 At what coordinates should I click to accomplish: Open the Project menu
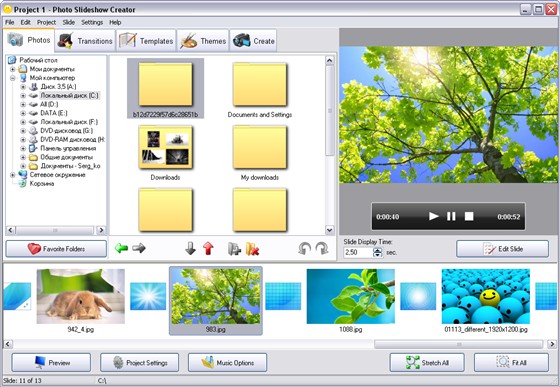coord(46,22)
